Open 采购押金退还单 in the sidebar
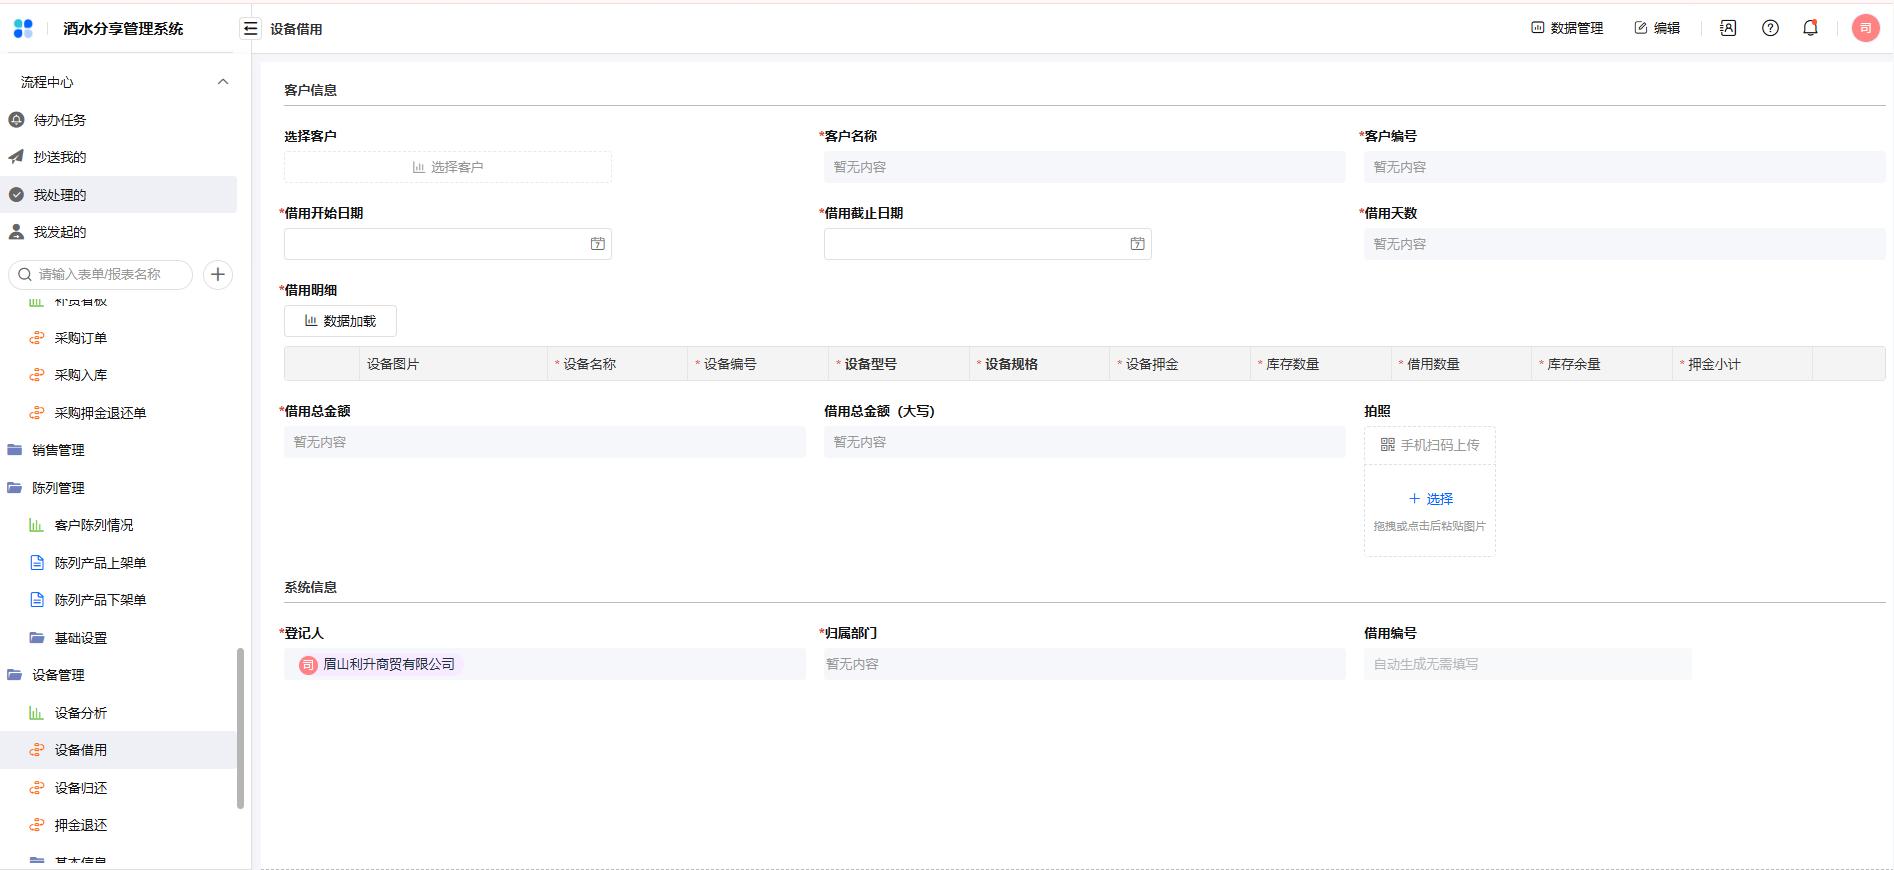 118,413
